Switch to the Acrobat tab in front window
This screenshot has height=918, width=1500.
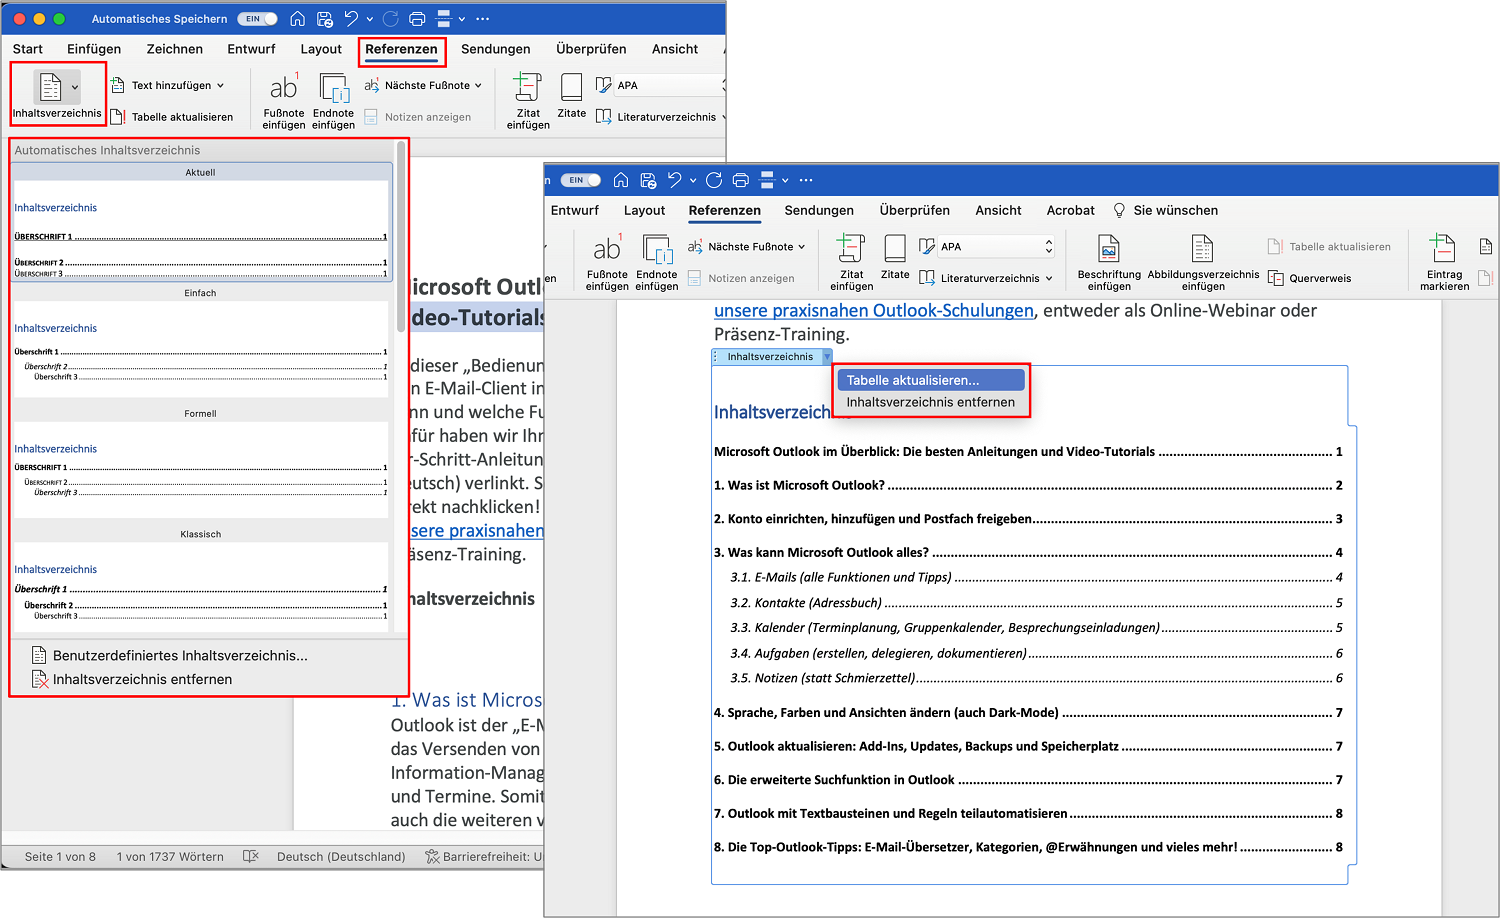point(1070,210)
